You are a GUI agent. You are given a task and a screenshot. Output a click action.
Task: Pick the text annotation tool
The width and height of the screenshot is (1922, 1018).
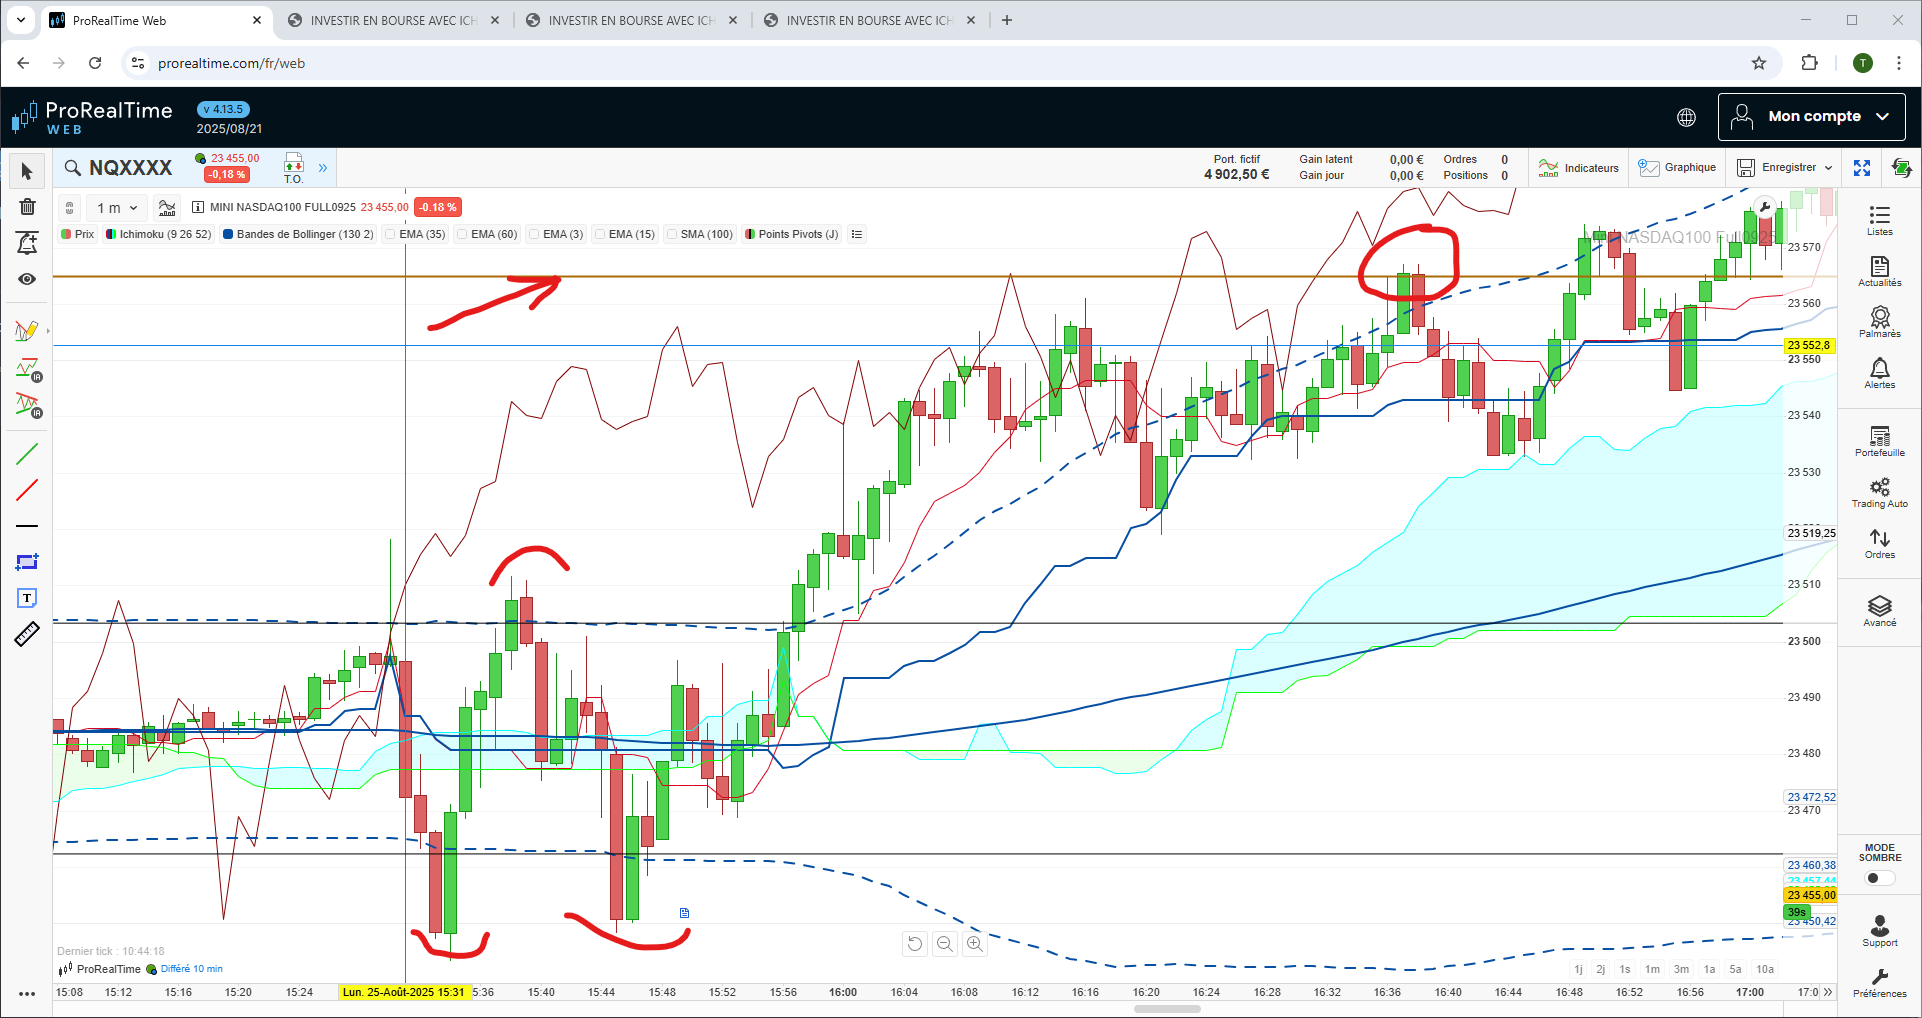point(27,598)
